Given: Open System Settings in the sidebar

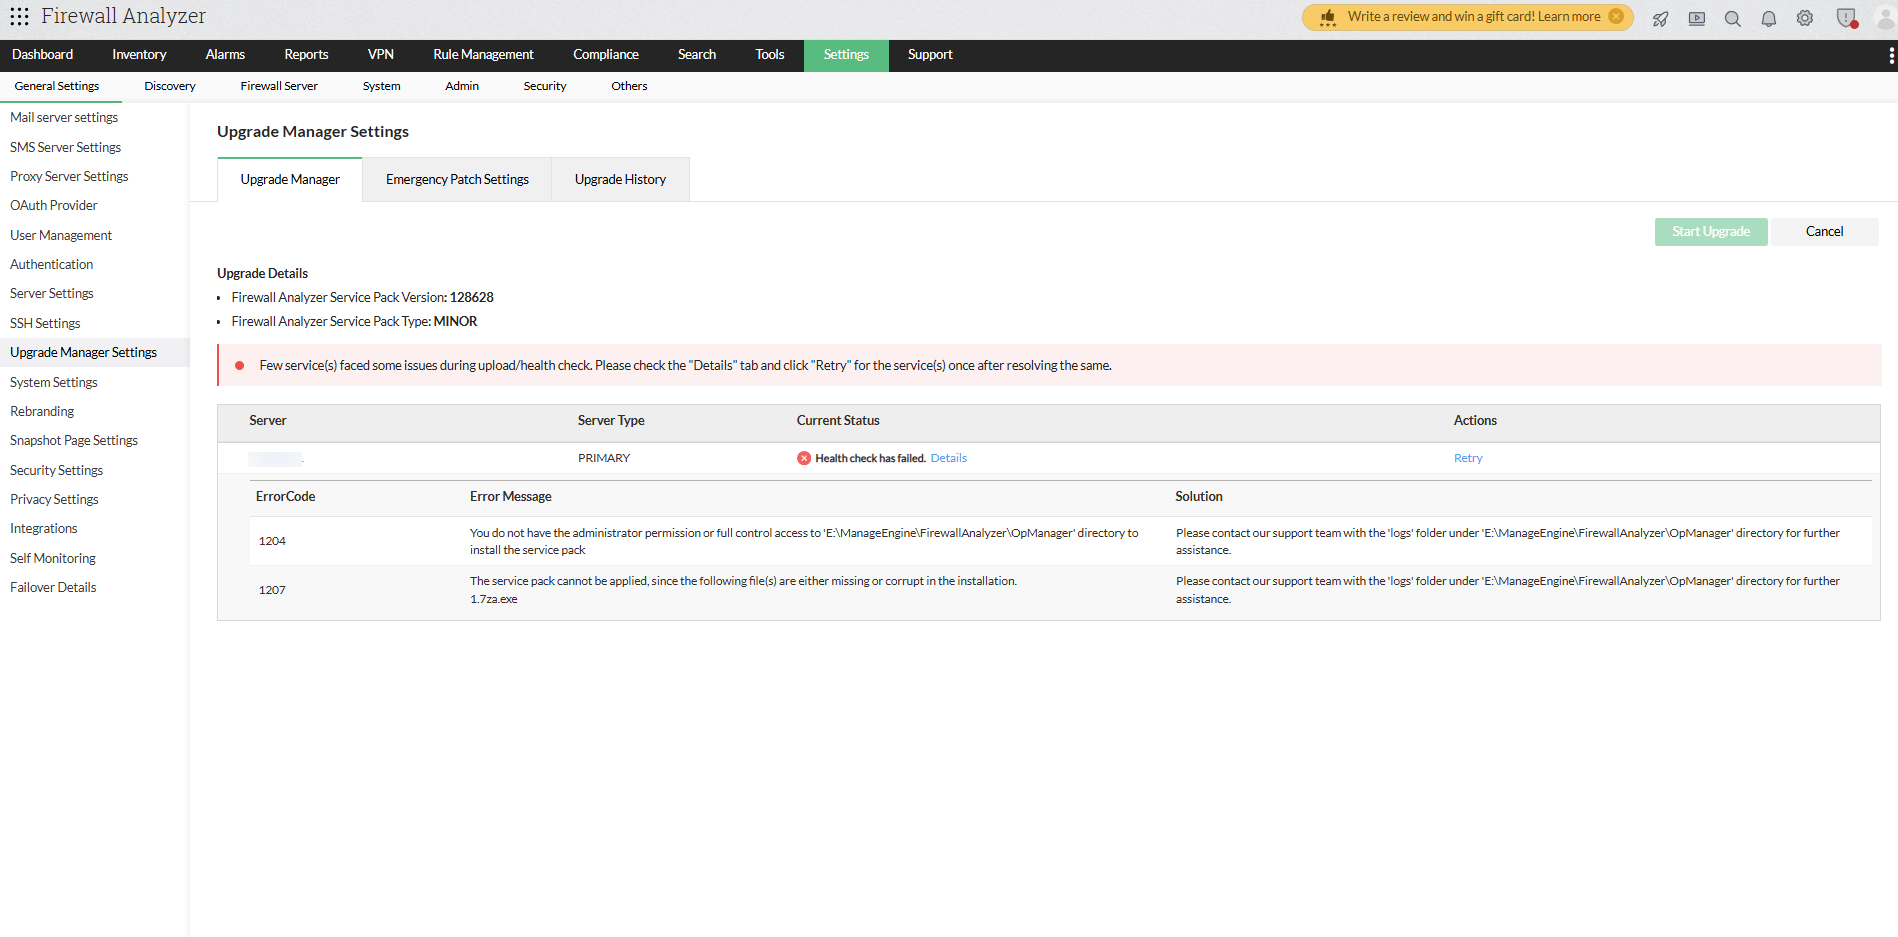Looking at the screenshot, I should (54, 382).
